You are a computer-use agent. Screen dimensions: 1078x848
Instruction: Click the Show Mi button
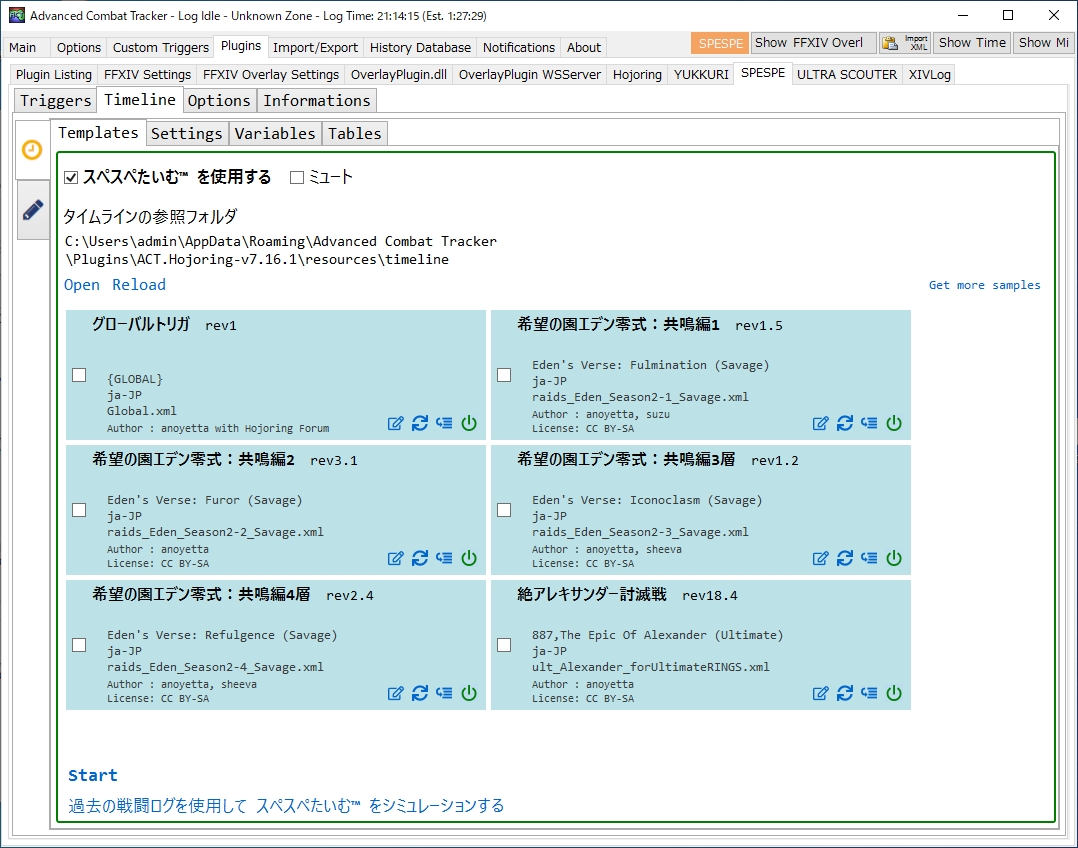tap(1043, 43)
